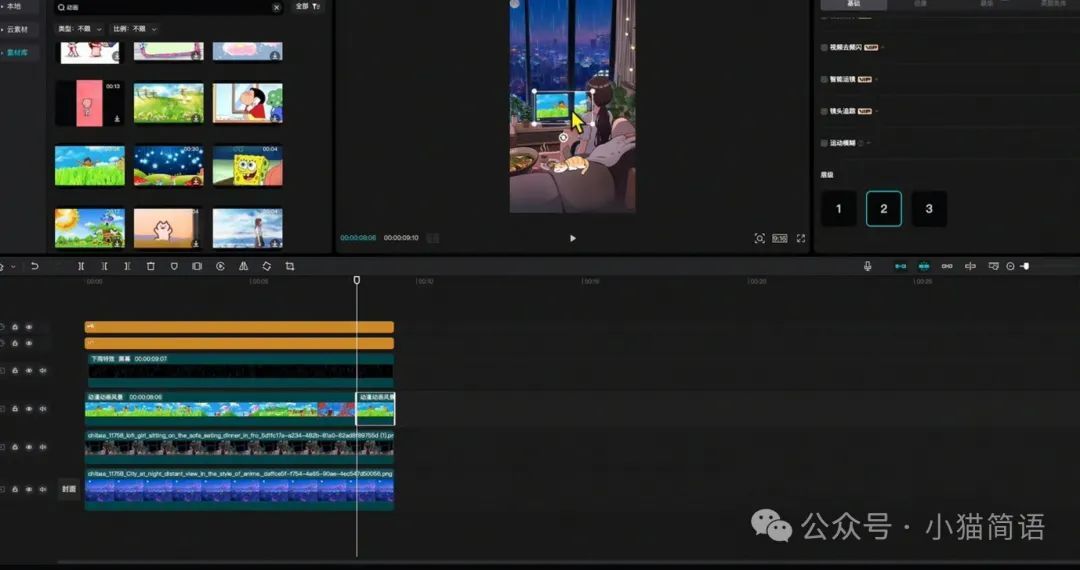Viewport: 1080px width, 570px height.
Task: Select layer level 2
Action: pyautogui.click(x=884, y=209)
